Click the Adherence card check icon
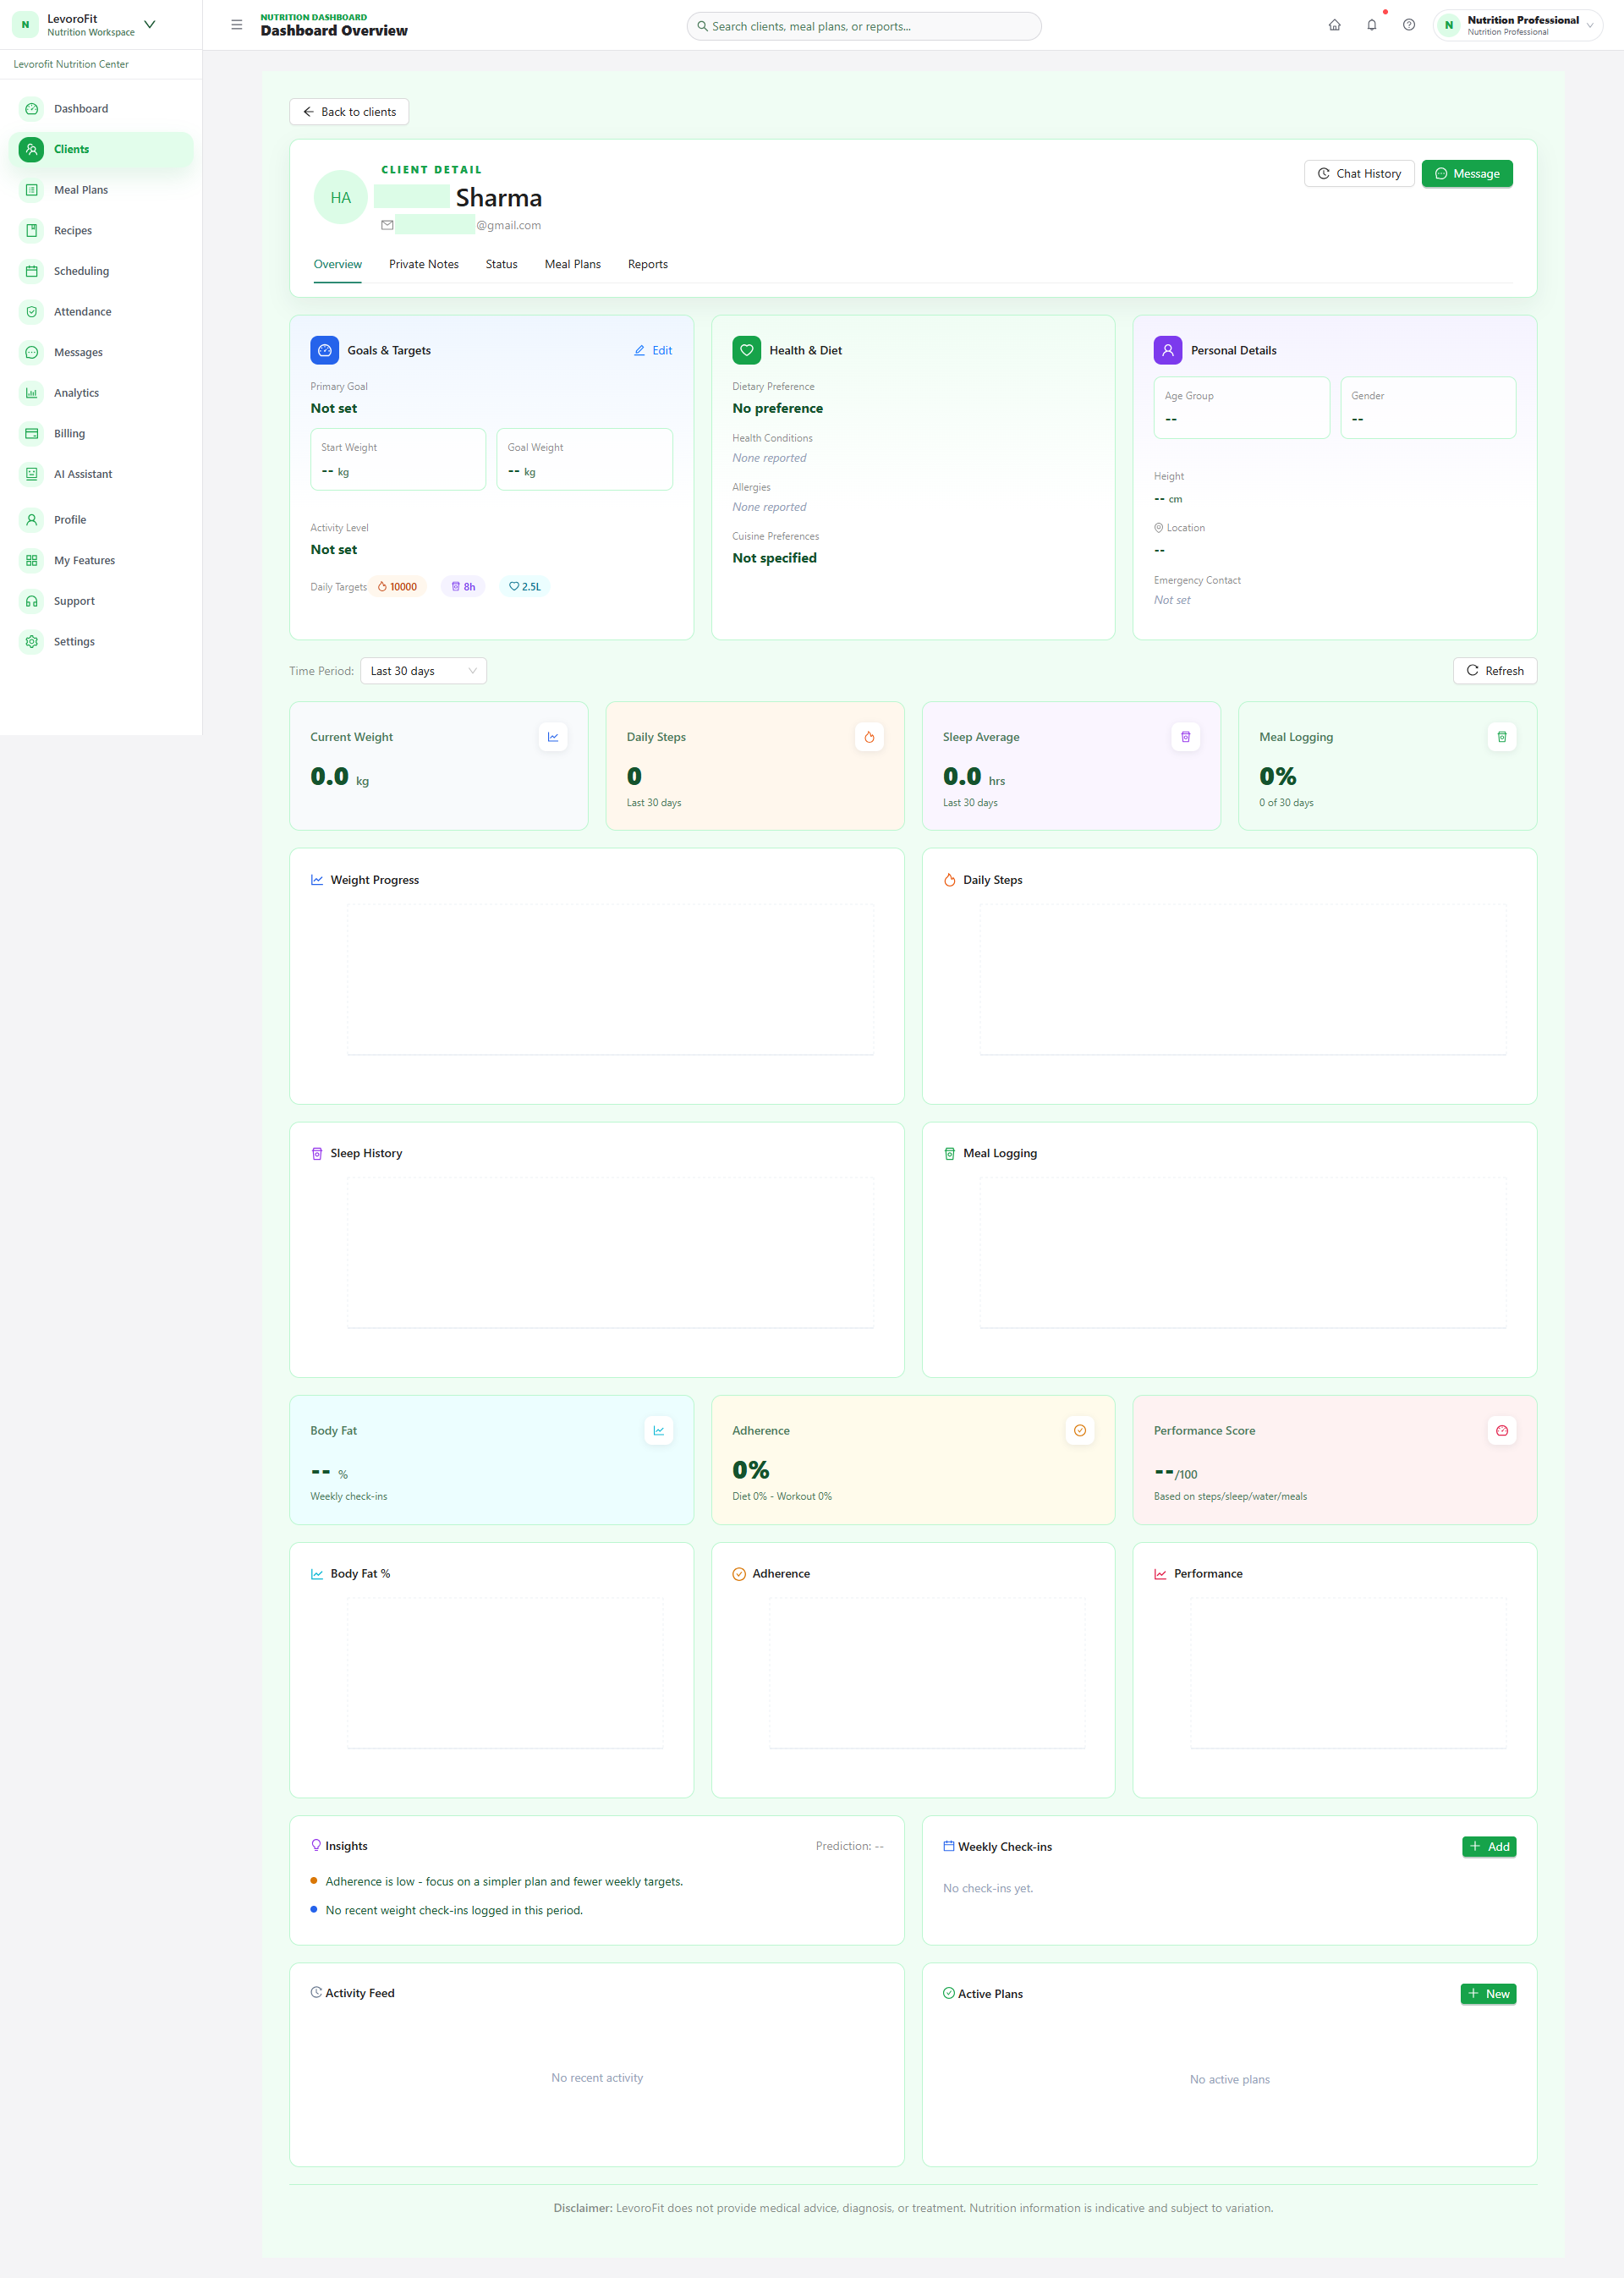 point(1080,1431)
